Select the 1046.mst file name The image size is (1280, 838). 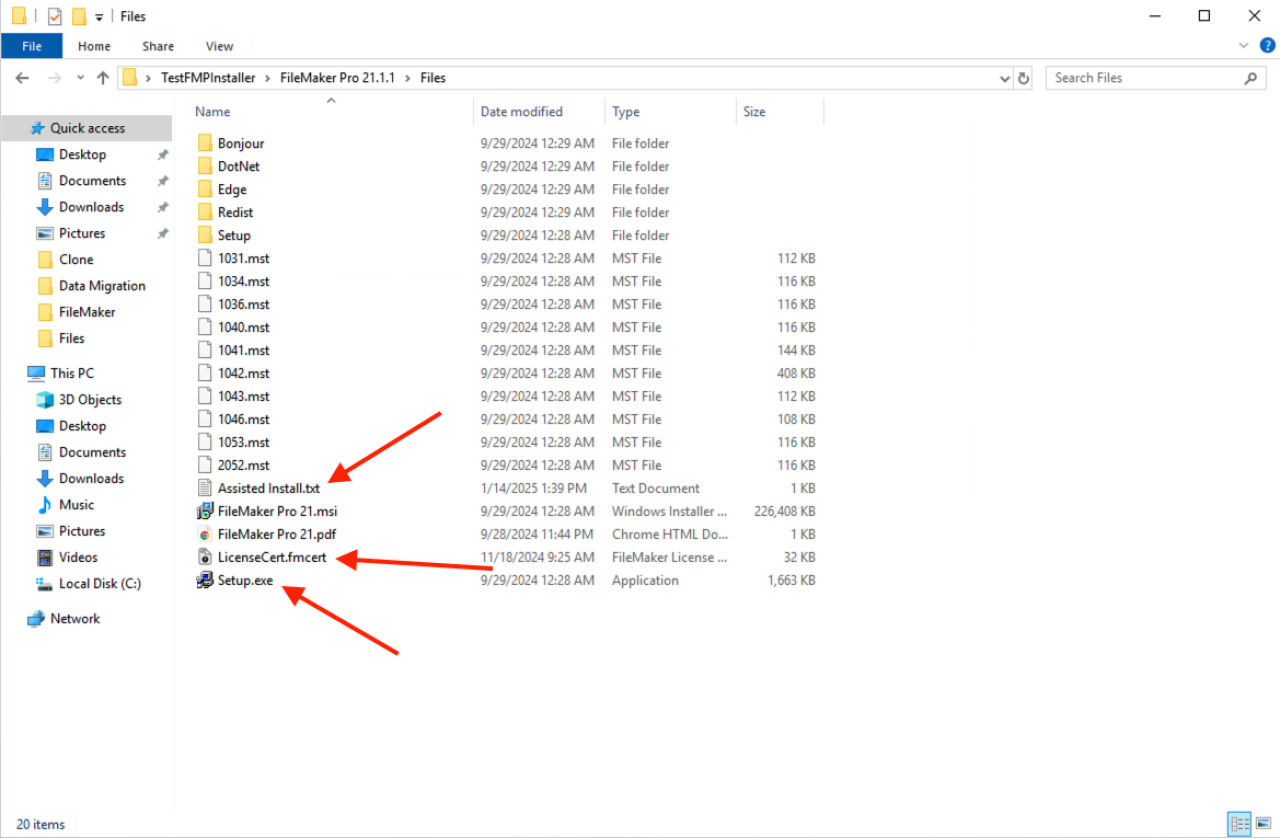click(243, 419)
